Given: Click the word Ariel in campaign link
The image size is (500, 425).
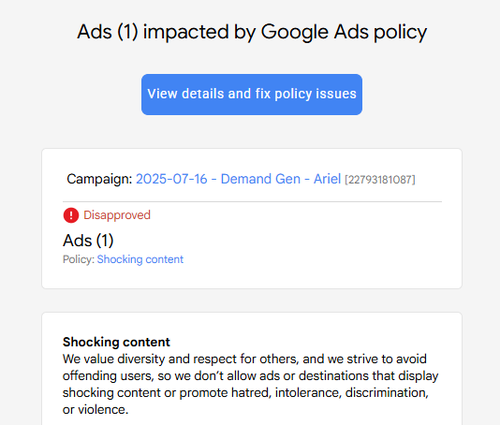Looking at the screenshot, I should 327,179.
